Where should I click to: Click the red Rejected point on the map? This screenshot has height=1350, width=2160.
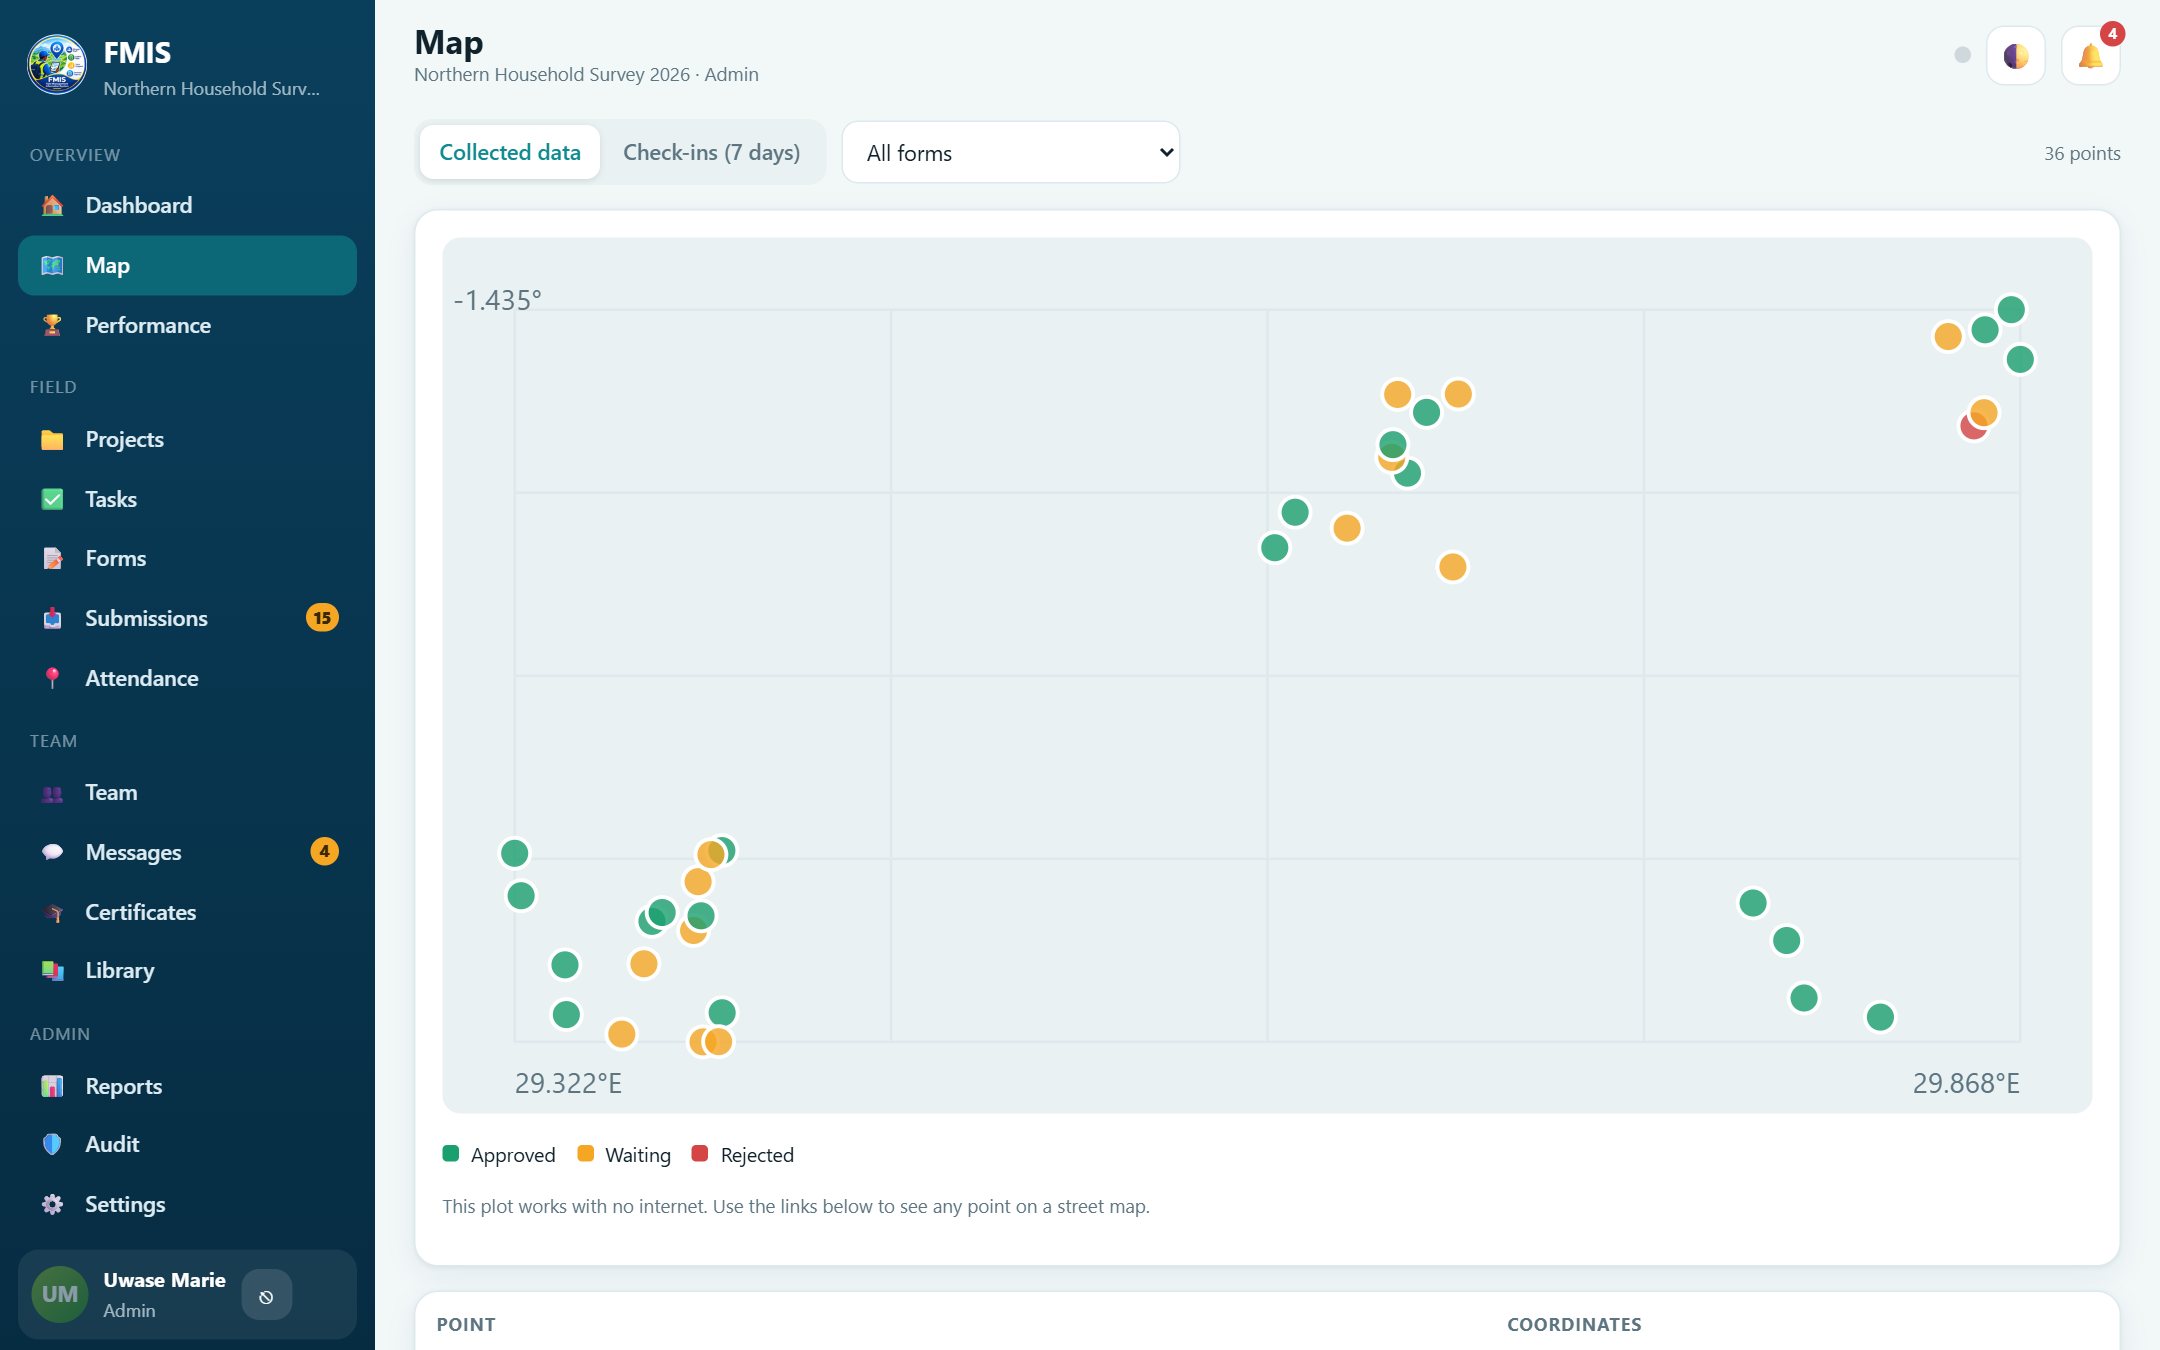(x=1970, y=429)
